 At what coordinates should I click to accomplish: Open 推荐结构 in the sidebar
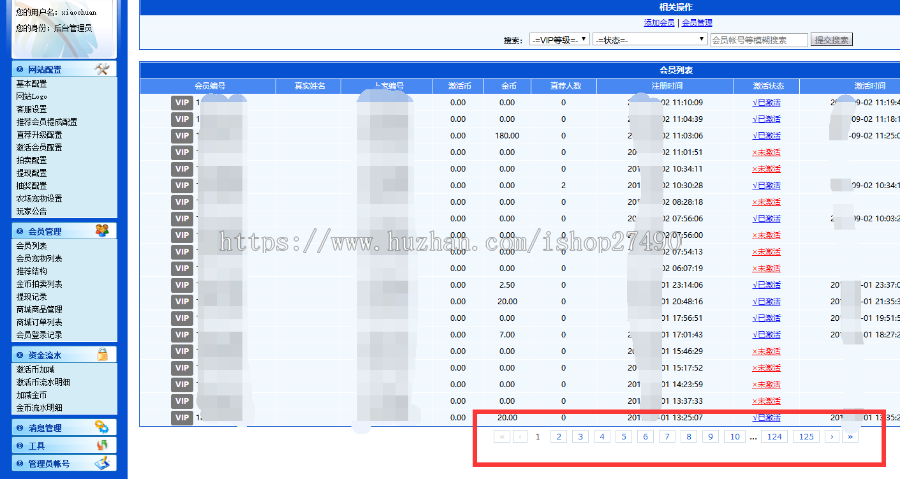click(x=32, y=271)
